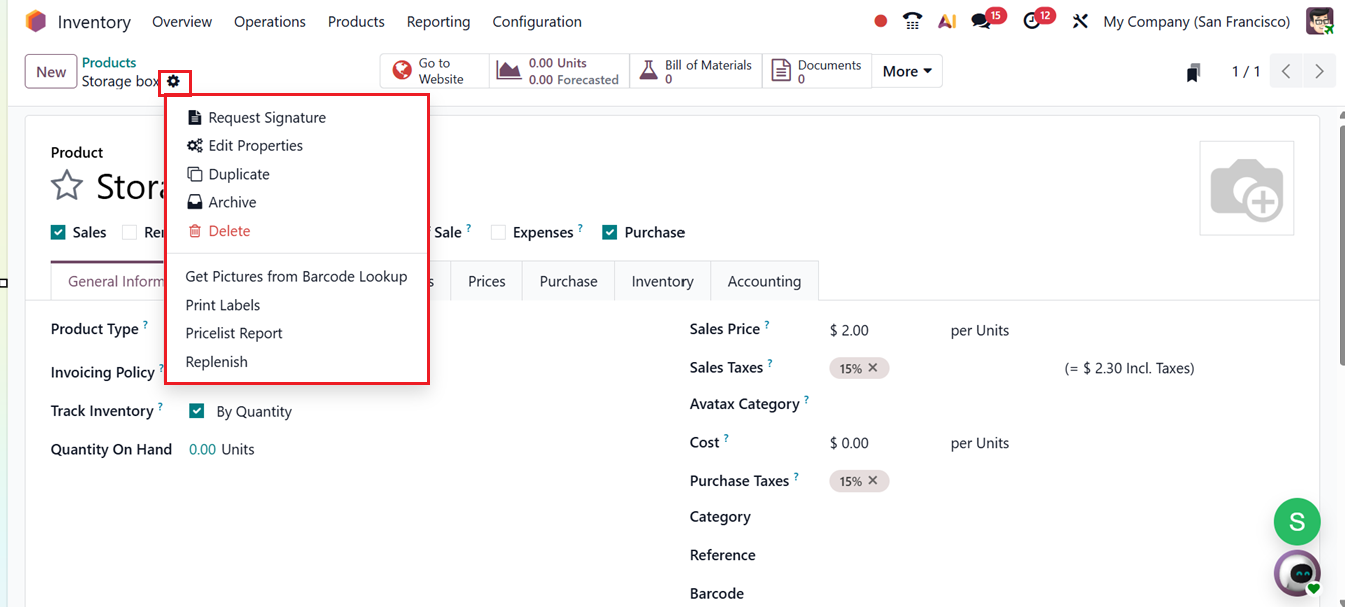Open the Bill of Materials smart button

[x=695, y=70]
